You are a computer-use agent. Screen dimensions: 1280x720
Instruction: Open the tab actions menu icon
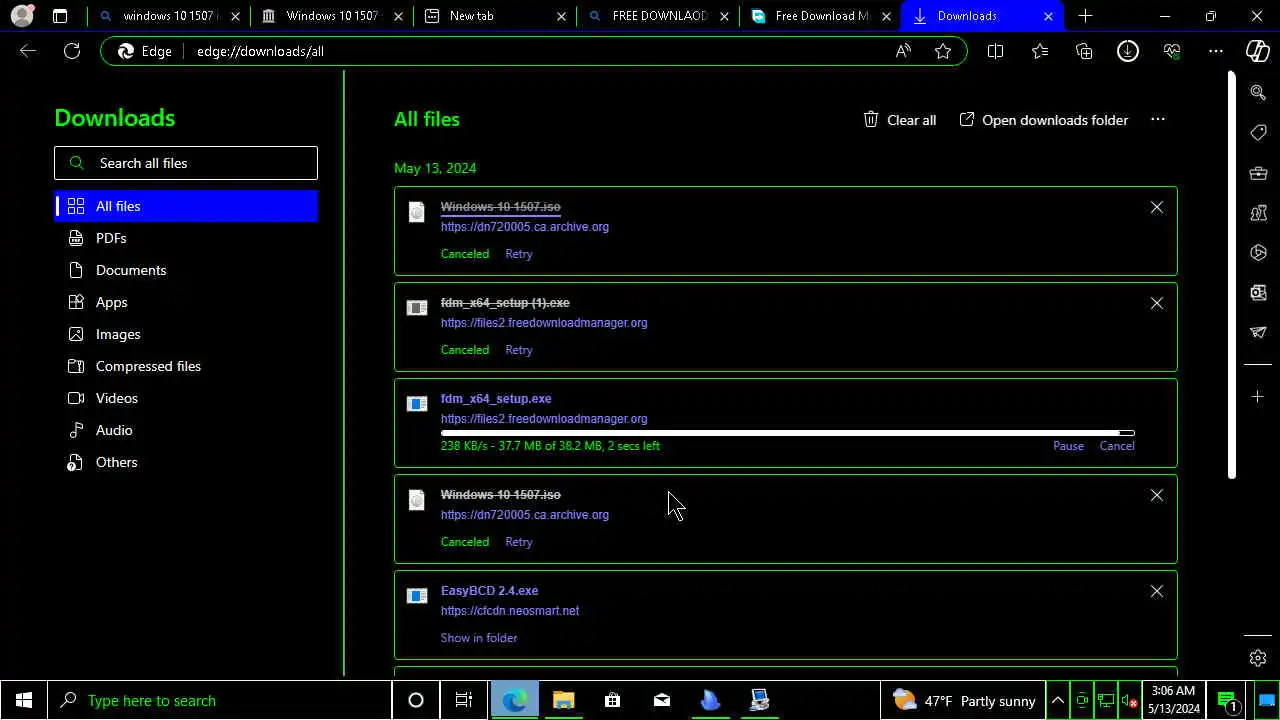(60, 16)
